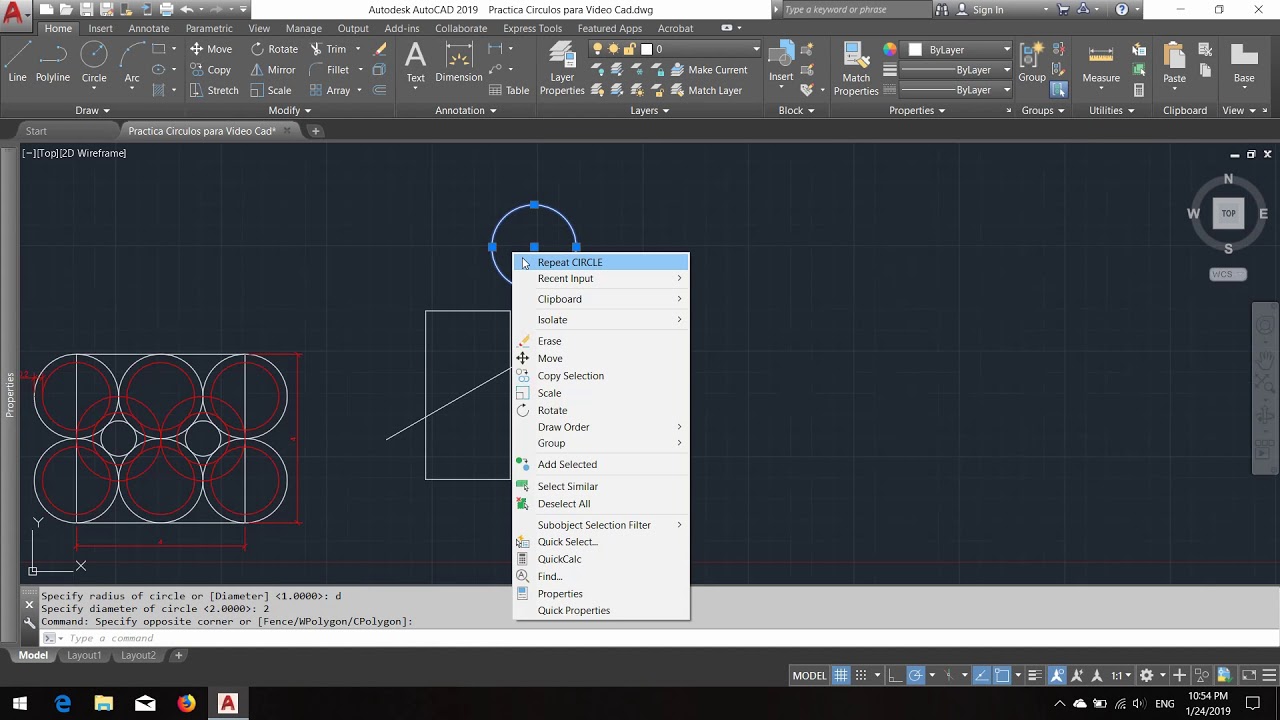Open the Parametric ribbon tab
This screenshot has width=1280, height=720.
pos(209,28)
